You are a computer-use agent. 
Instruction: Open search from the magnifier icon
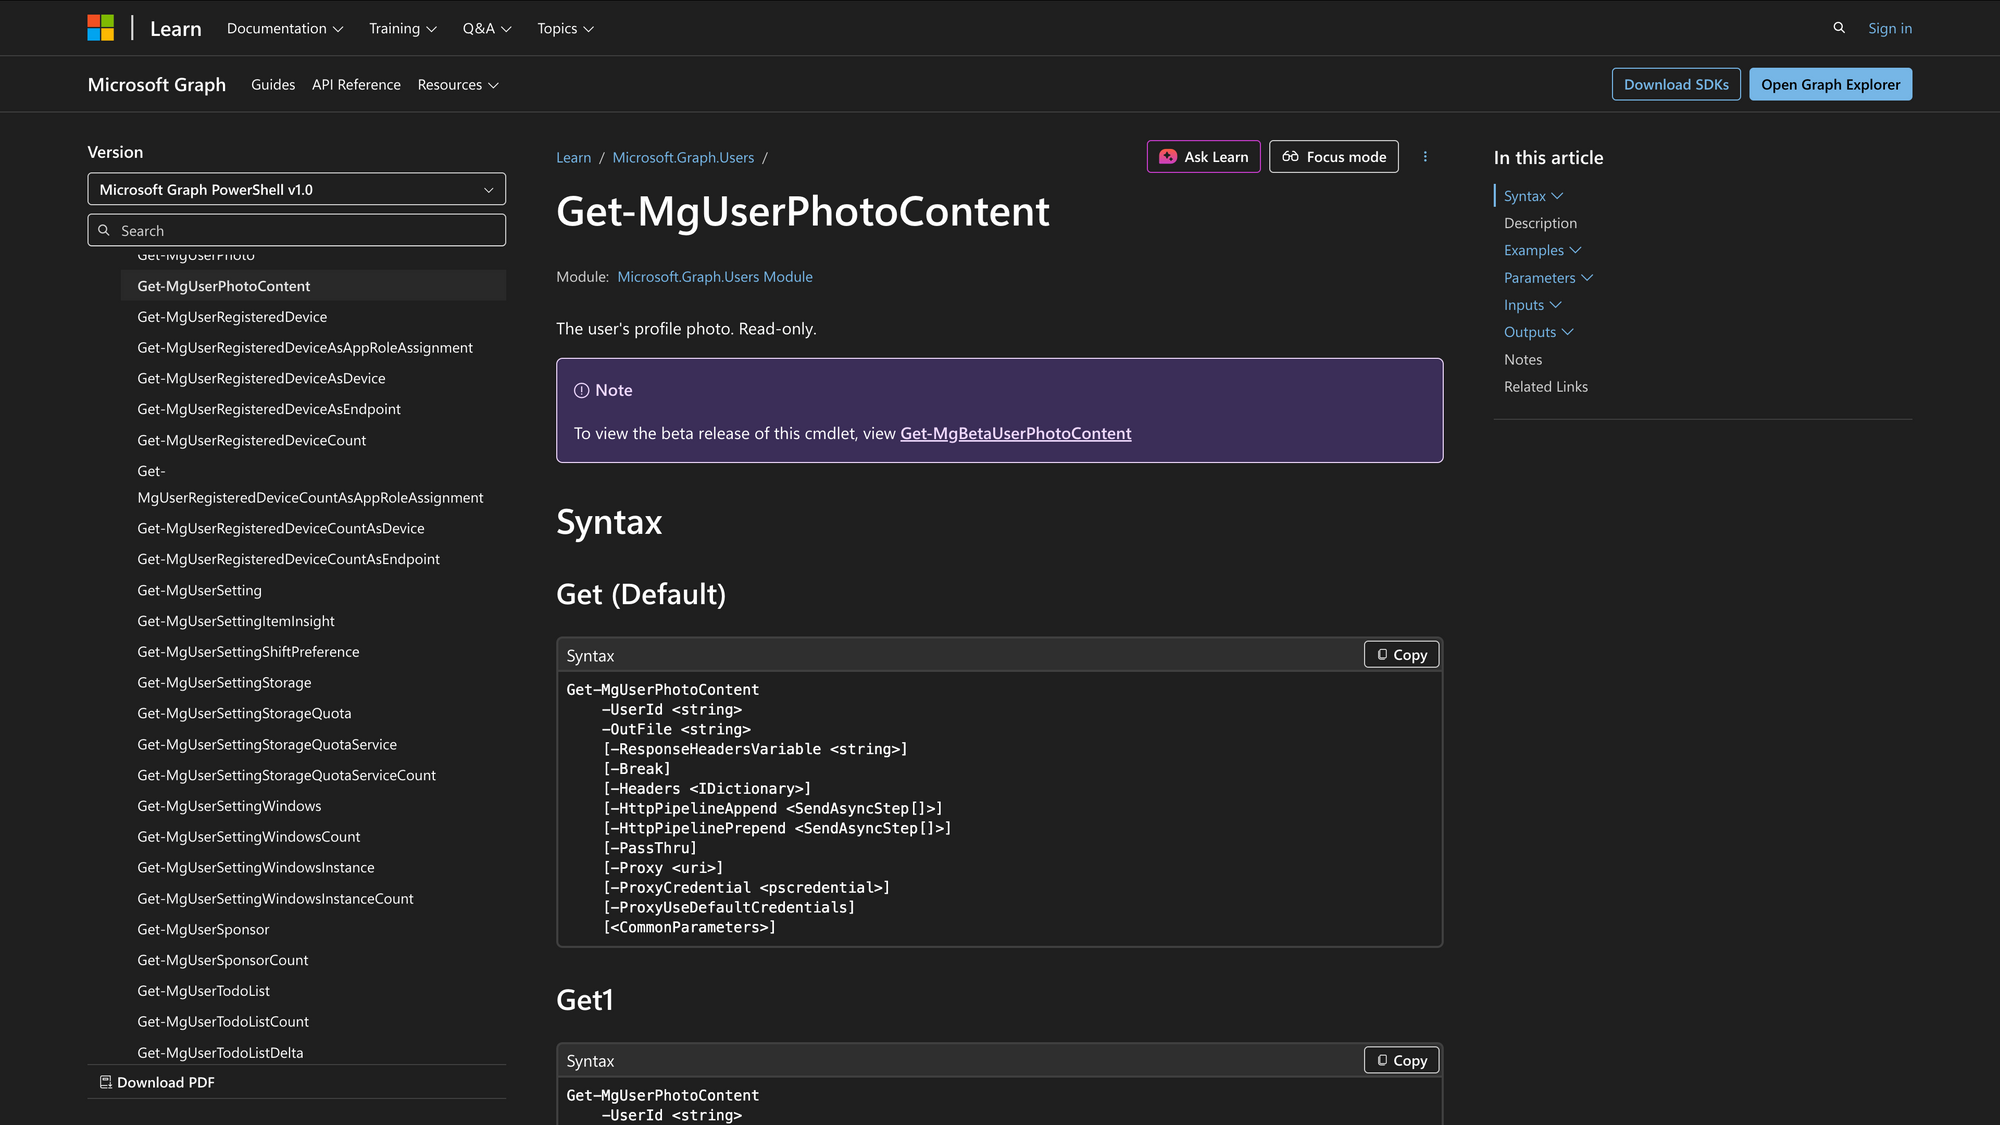tap(1839, 28)
